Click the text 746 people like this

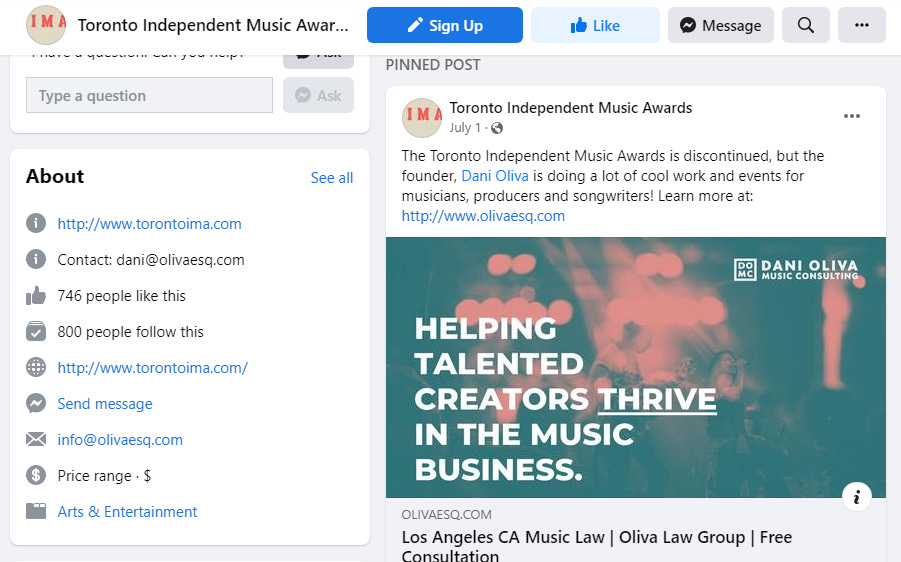point(121,296)
